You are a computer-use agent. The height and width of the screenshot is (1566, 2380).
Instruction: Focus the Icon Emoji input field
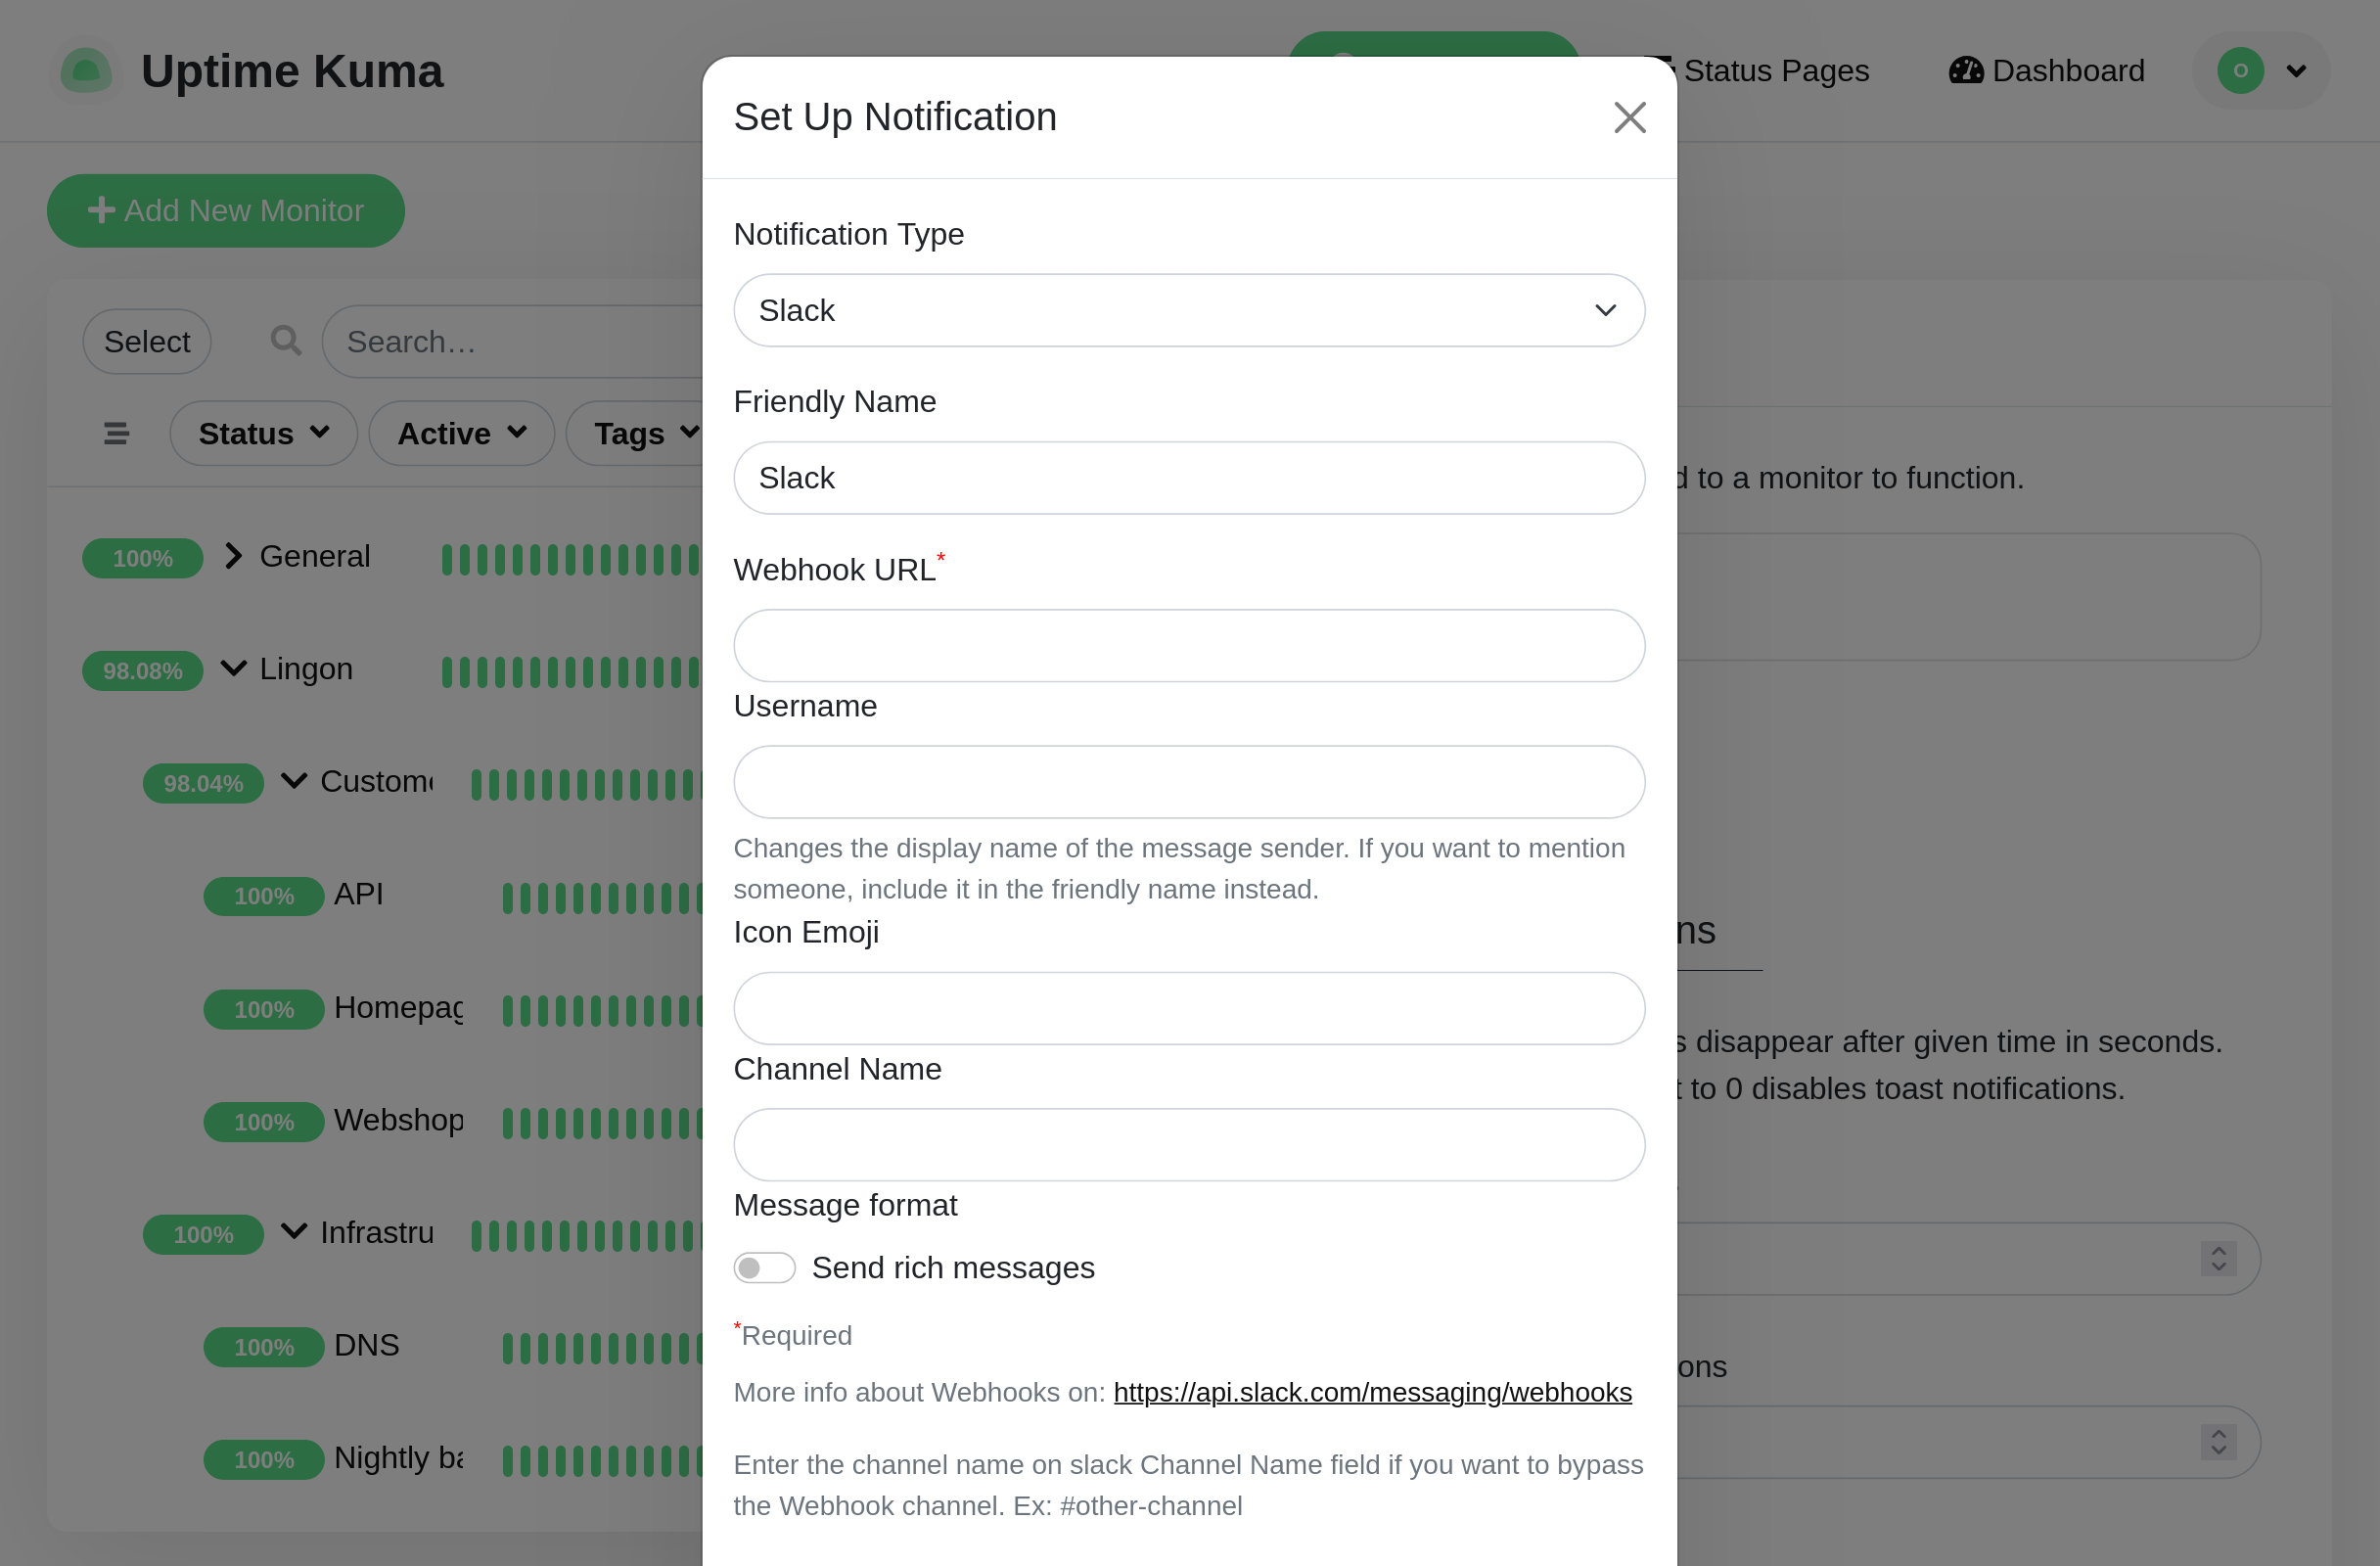pyautogui.click(x=1189, y=1008)
